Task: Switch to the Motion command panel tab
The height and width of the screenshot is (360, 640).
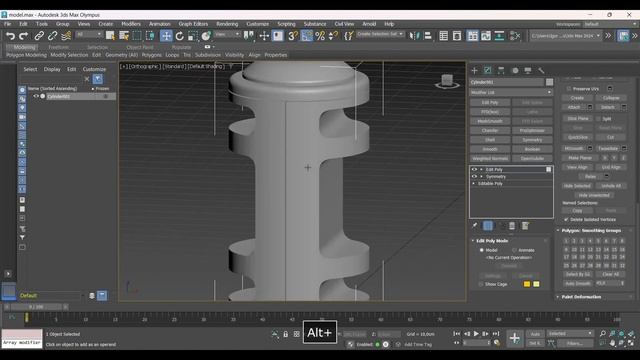Action: pos(515,70)
